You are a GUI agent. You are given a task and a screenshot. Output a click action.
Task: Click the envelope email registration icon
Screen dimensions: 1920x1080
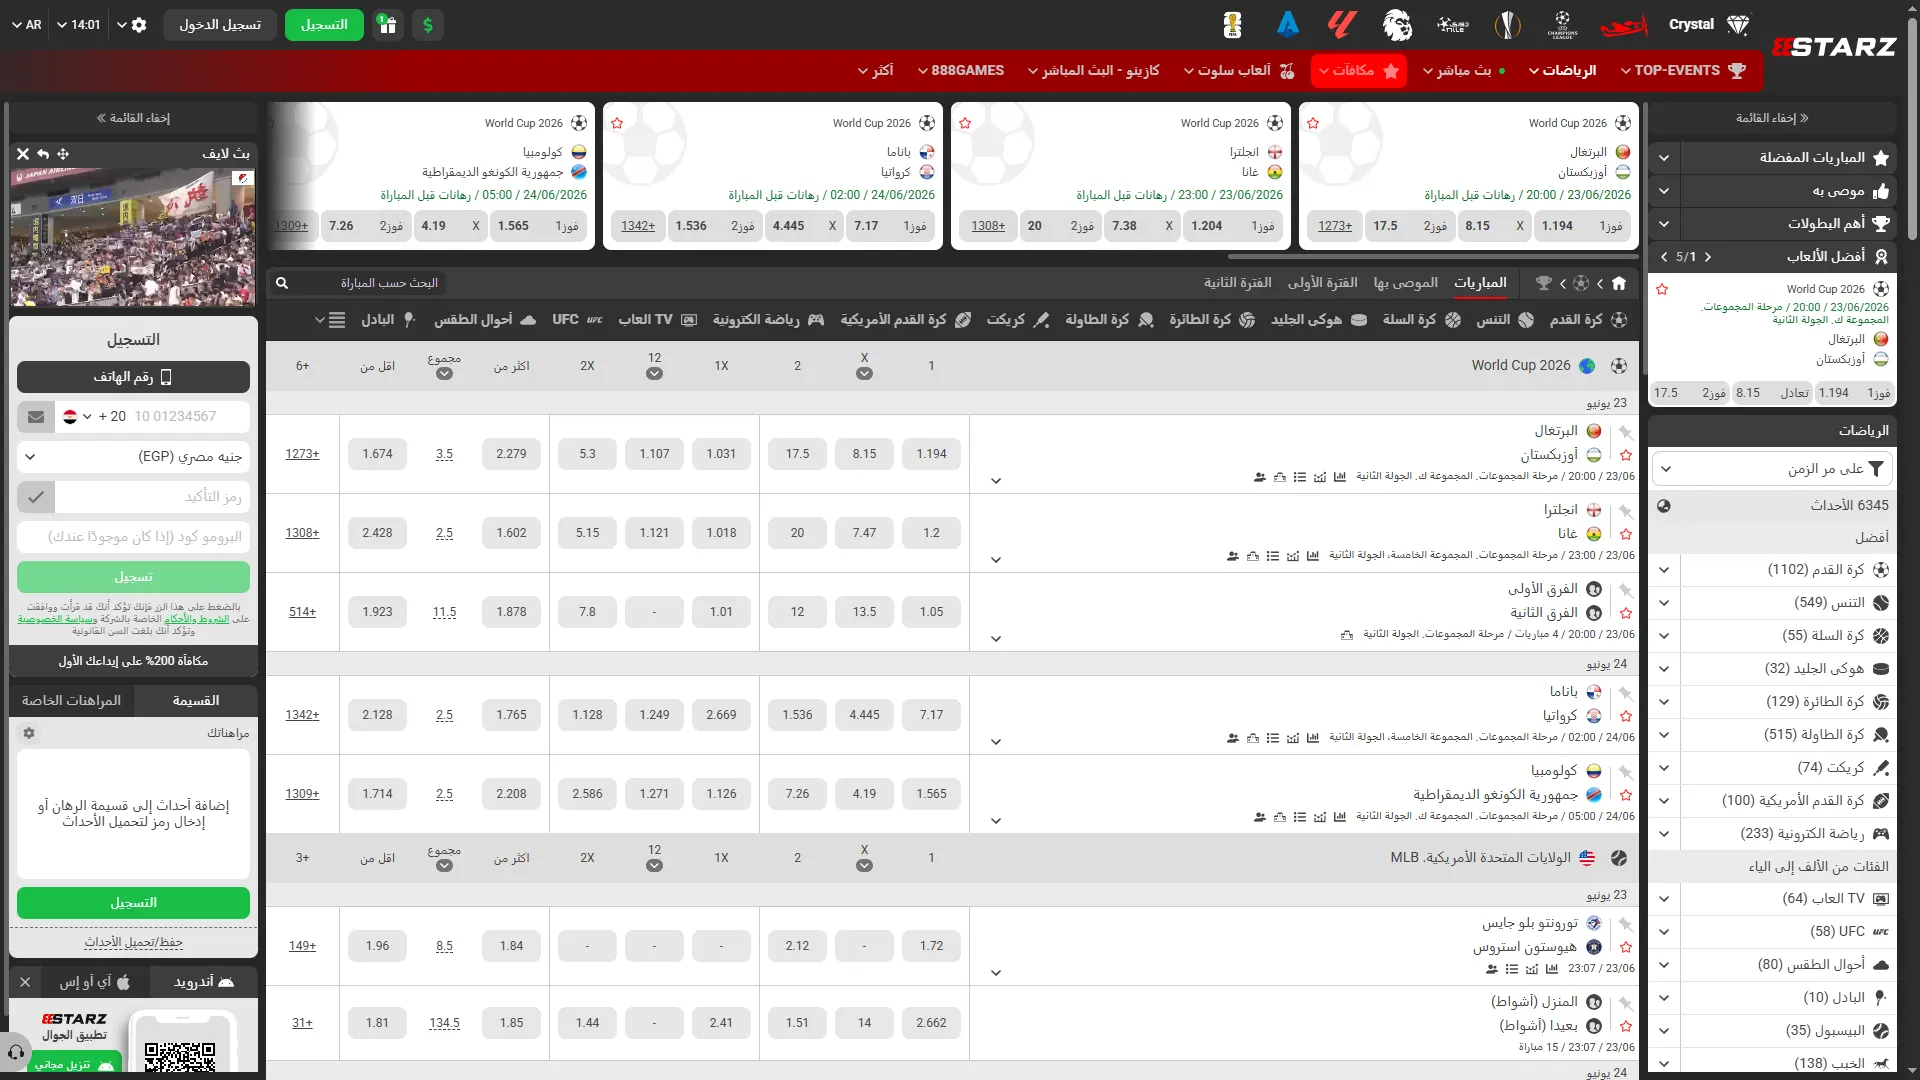[x=36, y=417]
